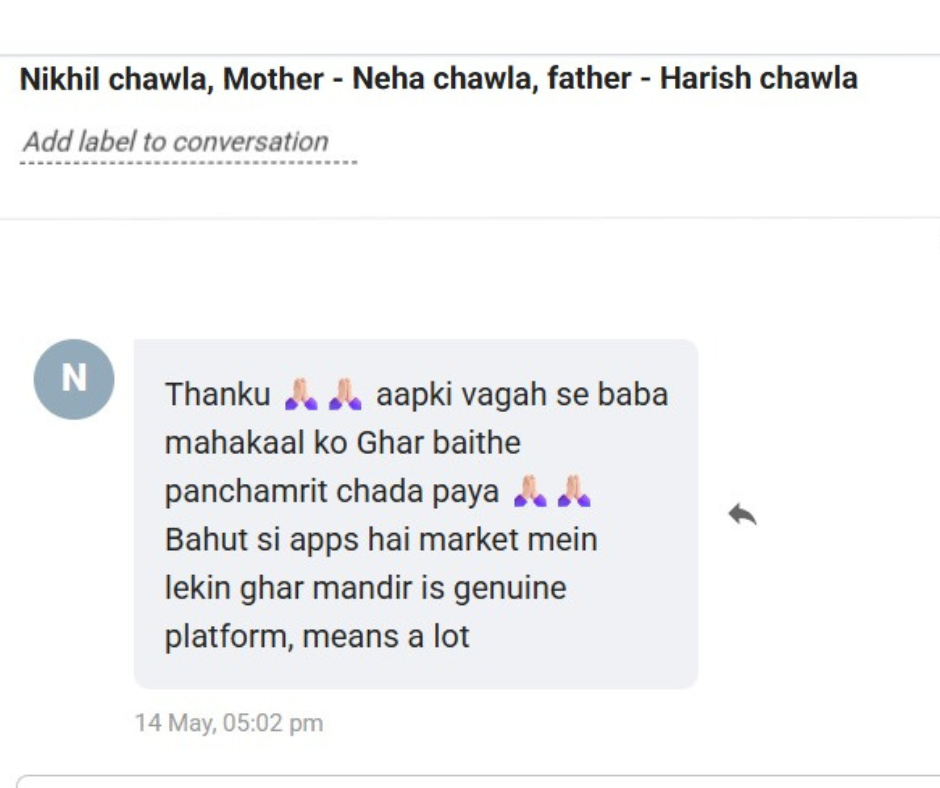Click Bahut si apps hai market line
The height and width of the screenshot is (788, 940).
point(381,539)
